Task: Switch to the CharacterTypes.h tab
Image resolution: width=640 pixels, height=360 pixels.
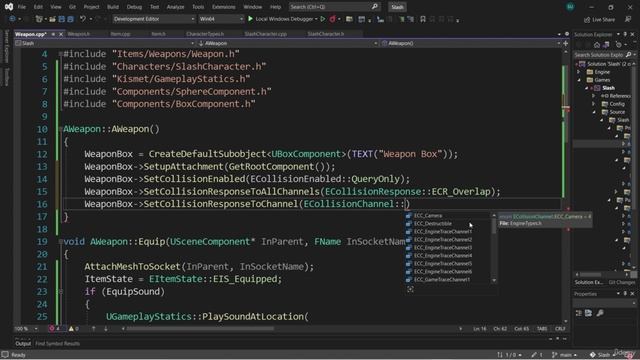Action: 205,34
